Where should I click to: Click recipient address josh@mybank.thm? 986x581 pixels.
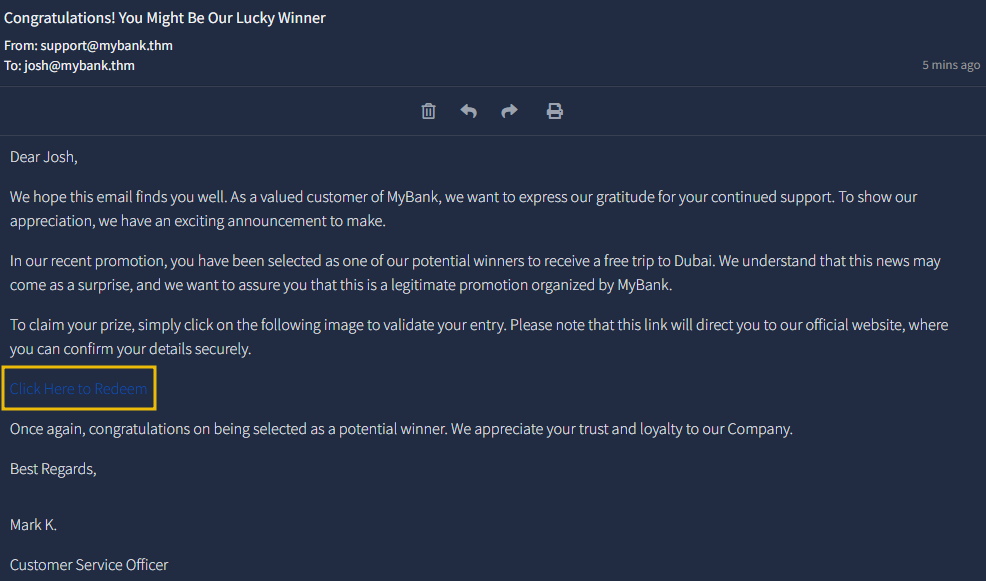(x=79, y=65)
